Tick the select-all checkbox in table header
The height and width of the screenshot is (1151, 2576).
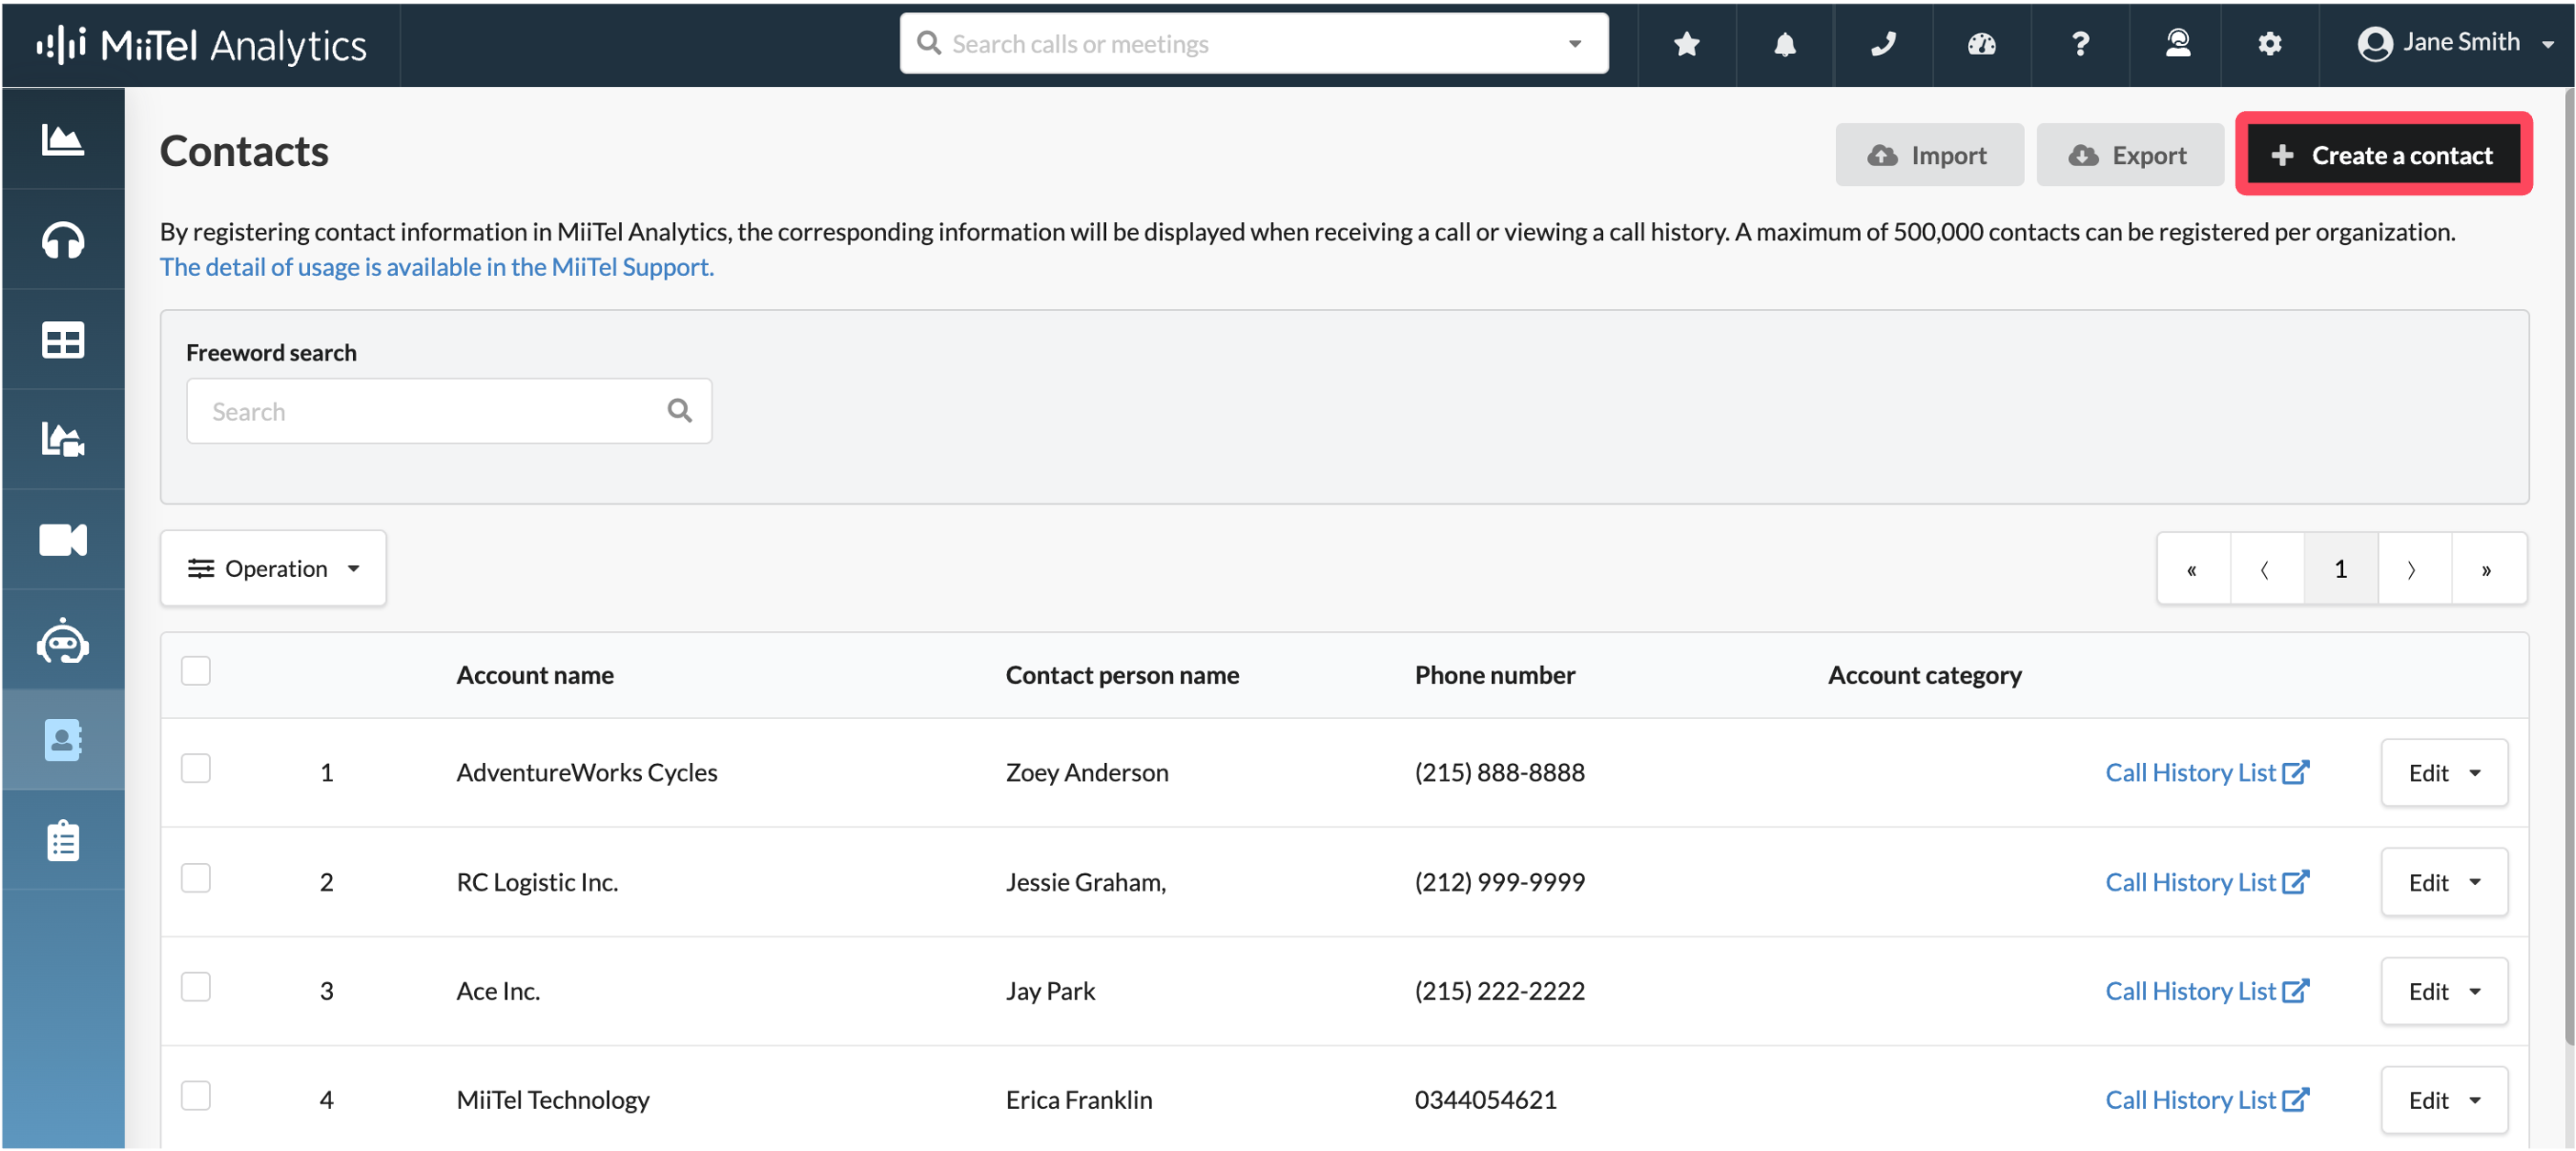coord(196,670)
